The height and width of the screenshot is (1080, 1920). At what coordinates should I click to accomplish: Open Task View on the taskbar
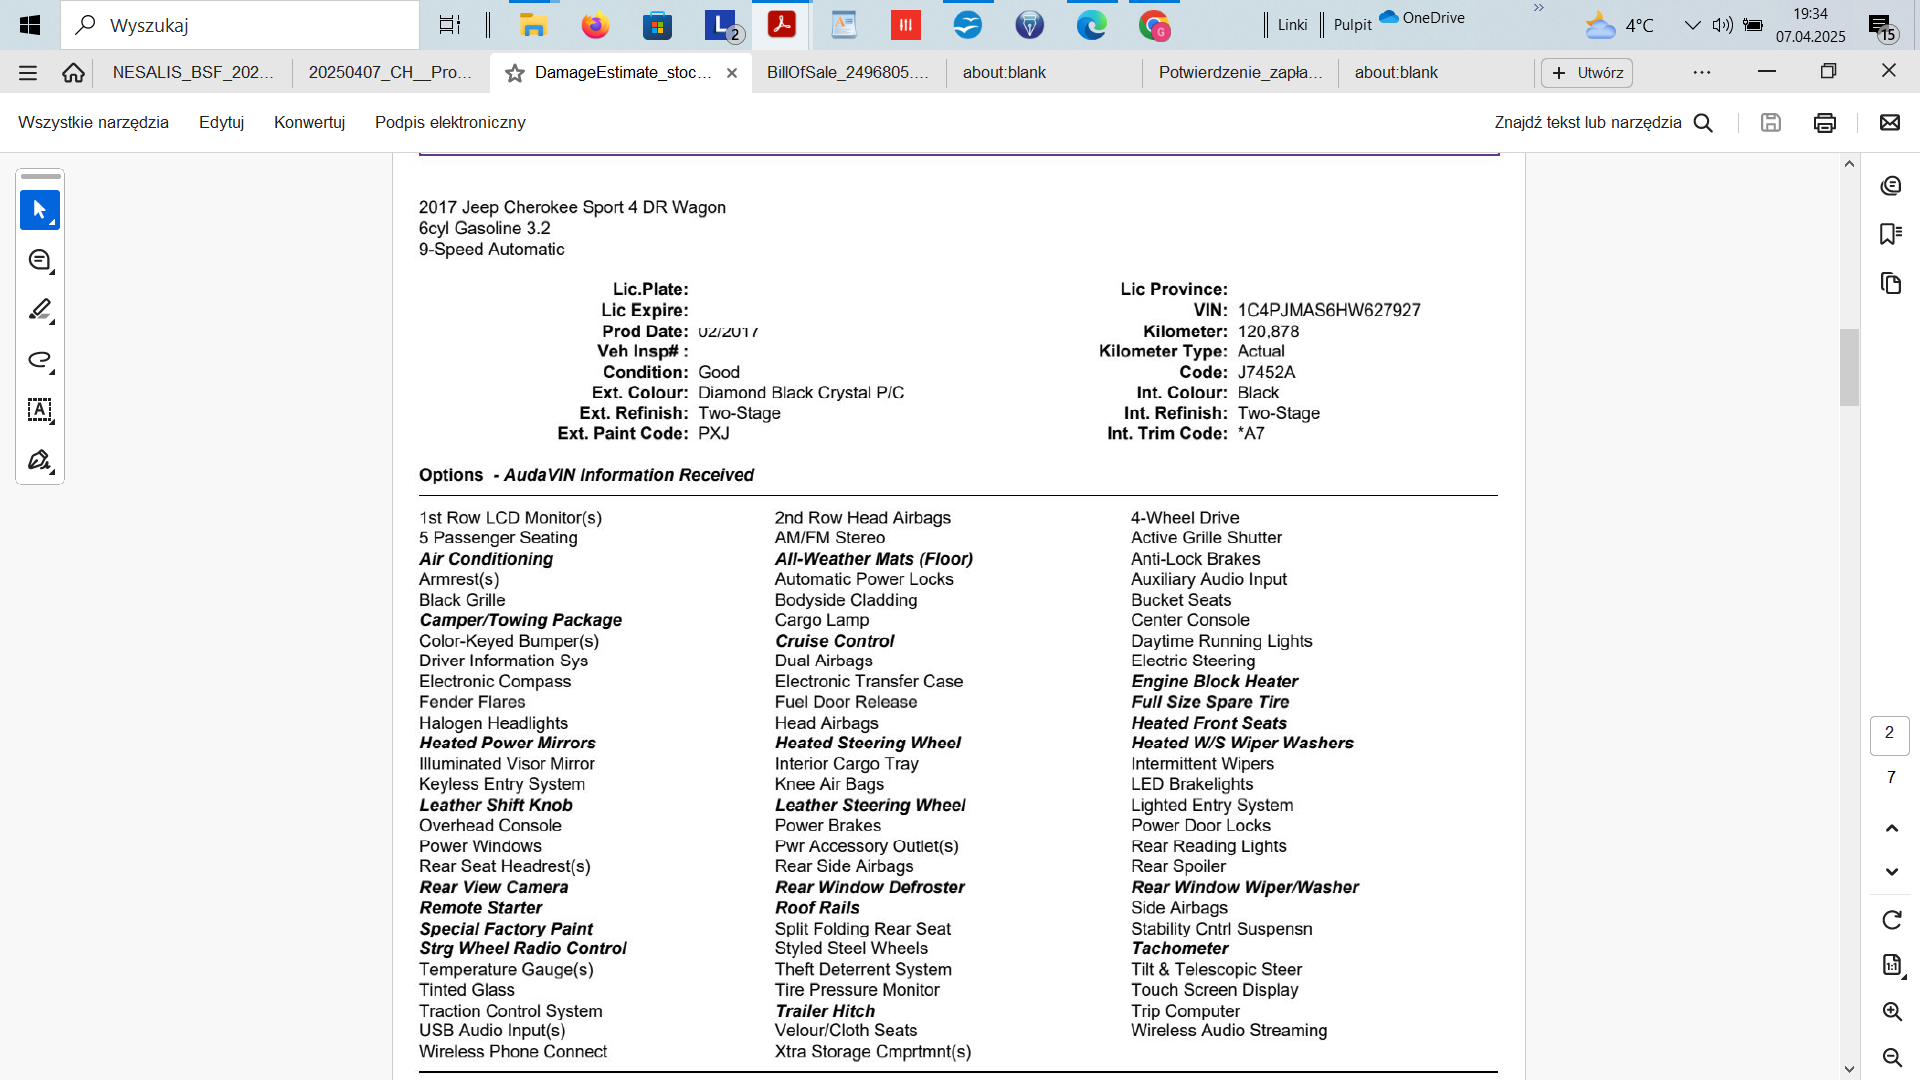(x=450, y=25)
